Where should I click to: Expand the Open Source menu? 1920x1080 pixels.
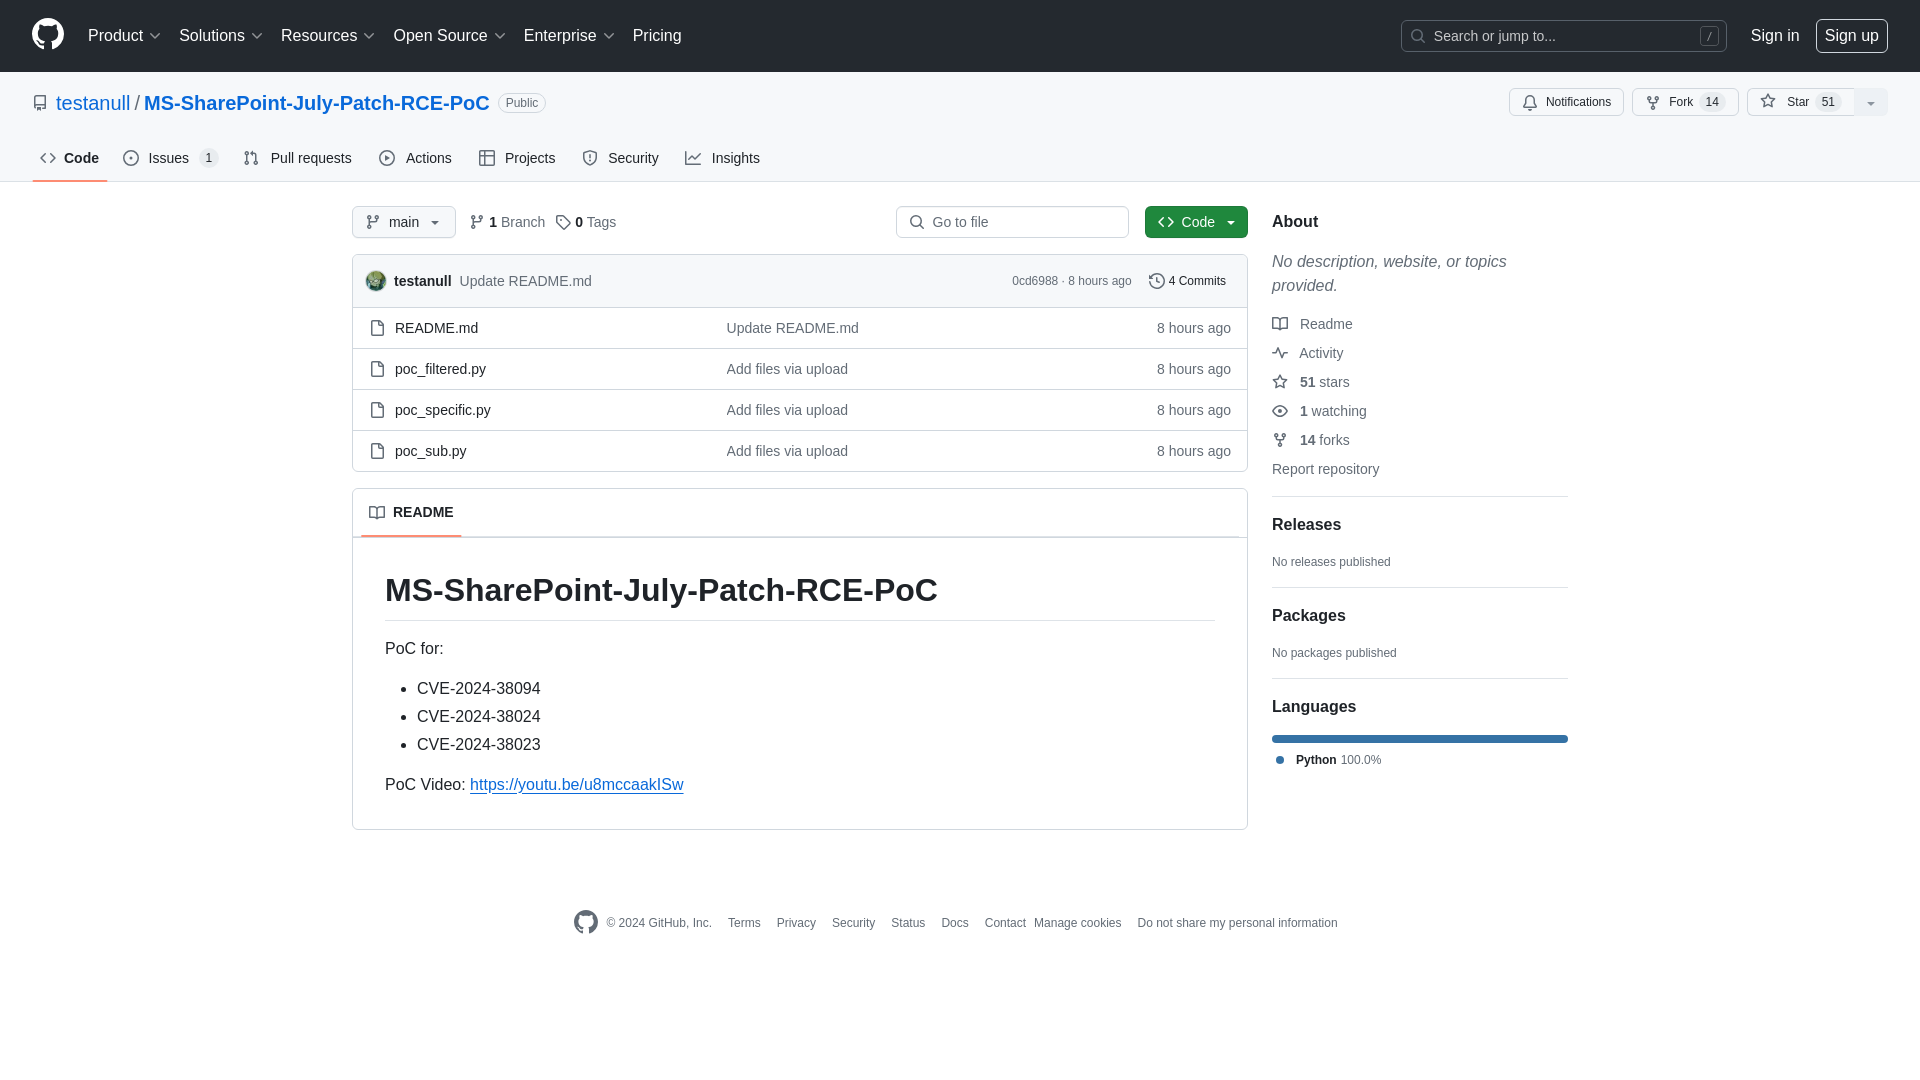coord(449,36)
